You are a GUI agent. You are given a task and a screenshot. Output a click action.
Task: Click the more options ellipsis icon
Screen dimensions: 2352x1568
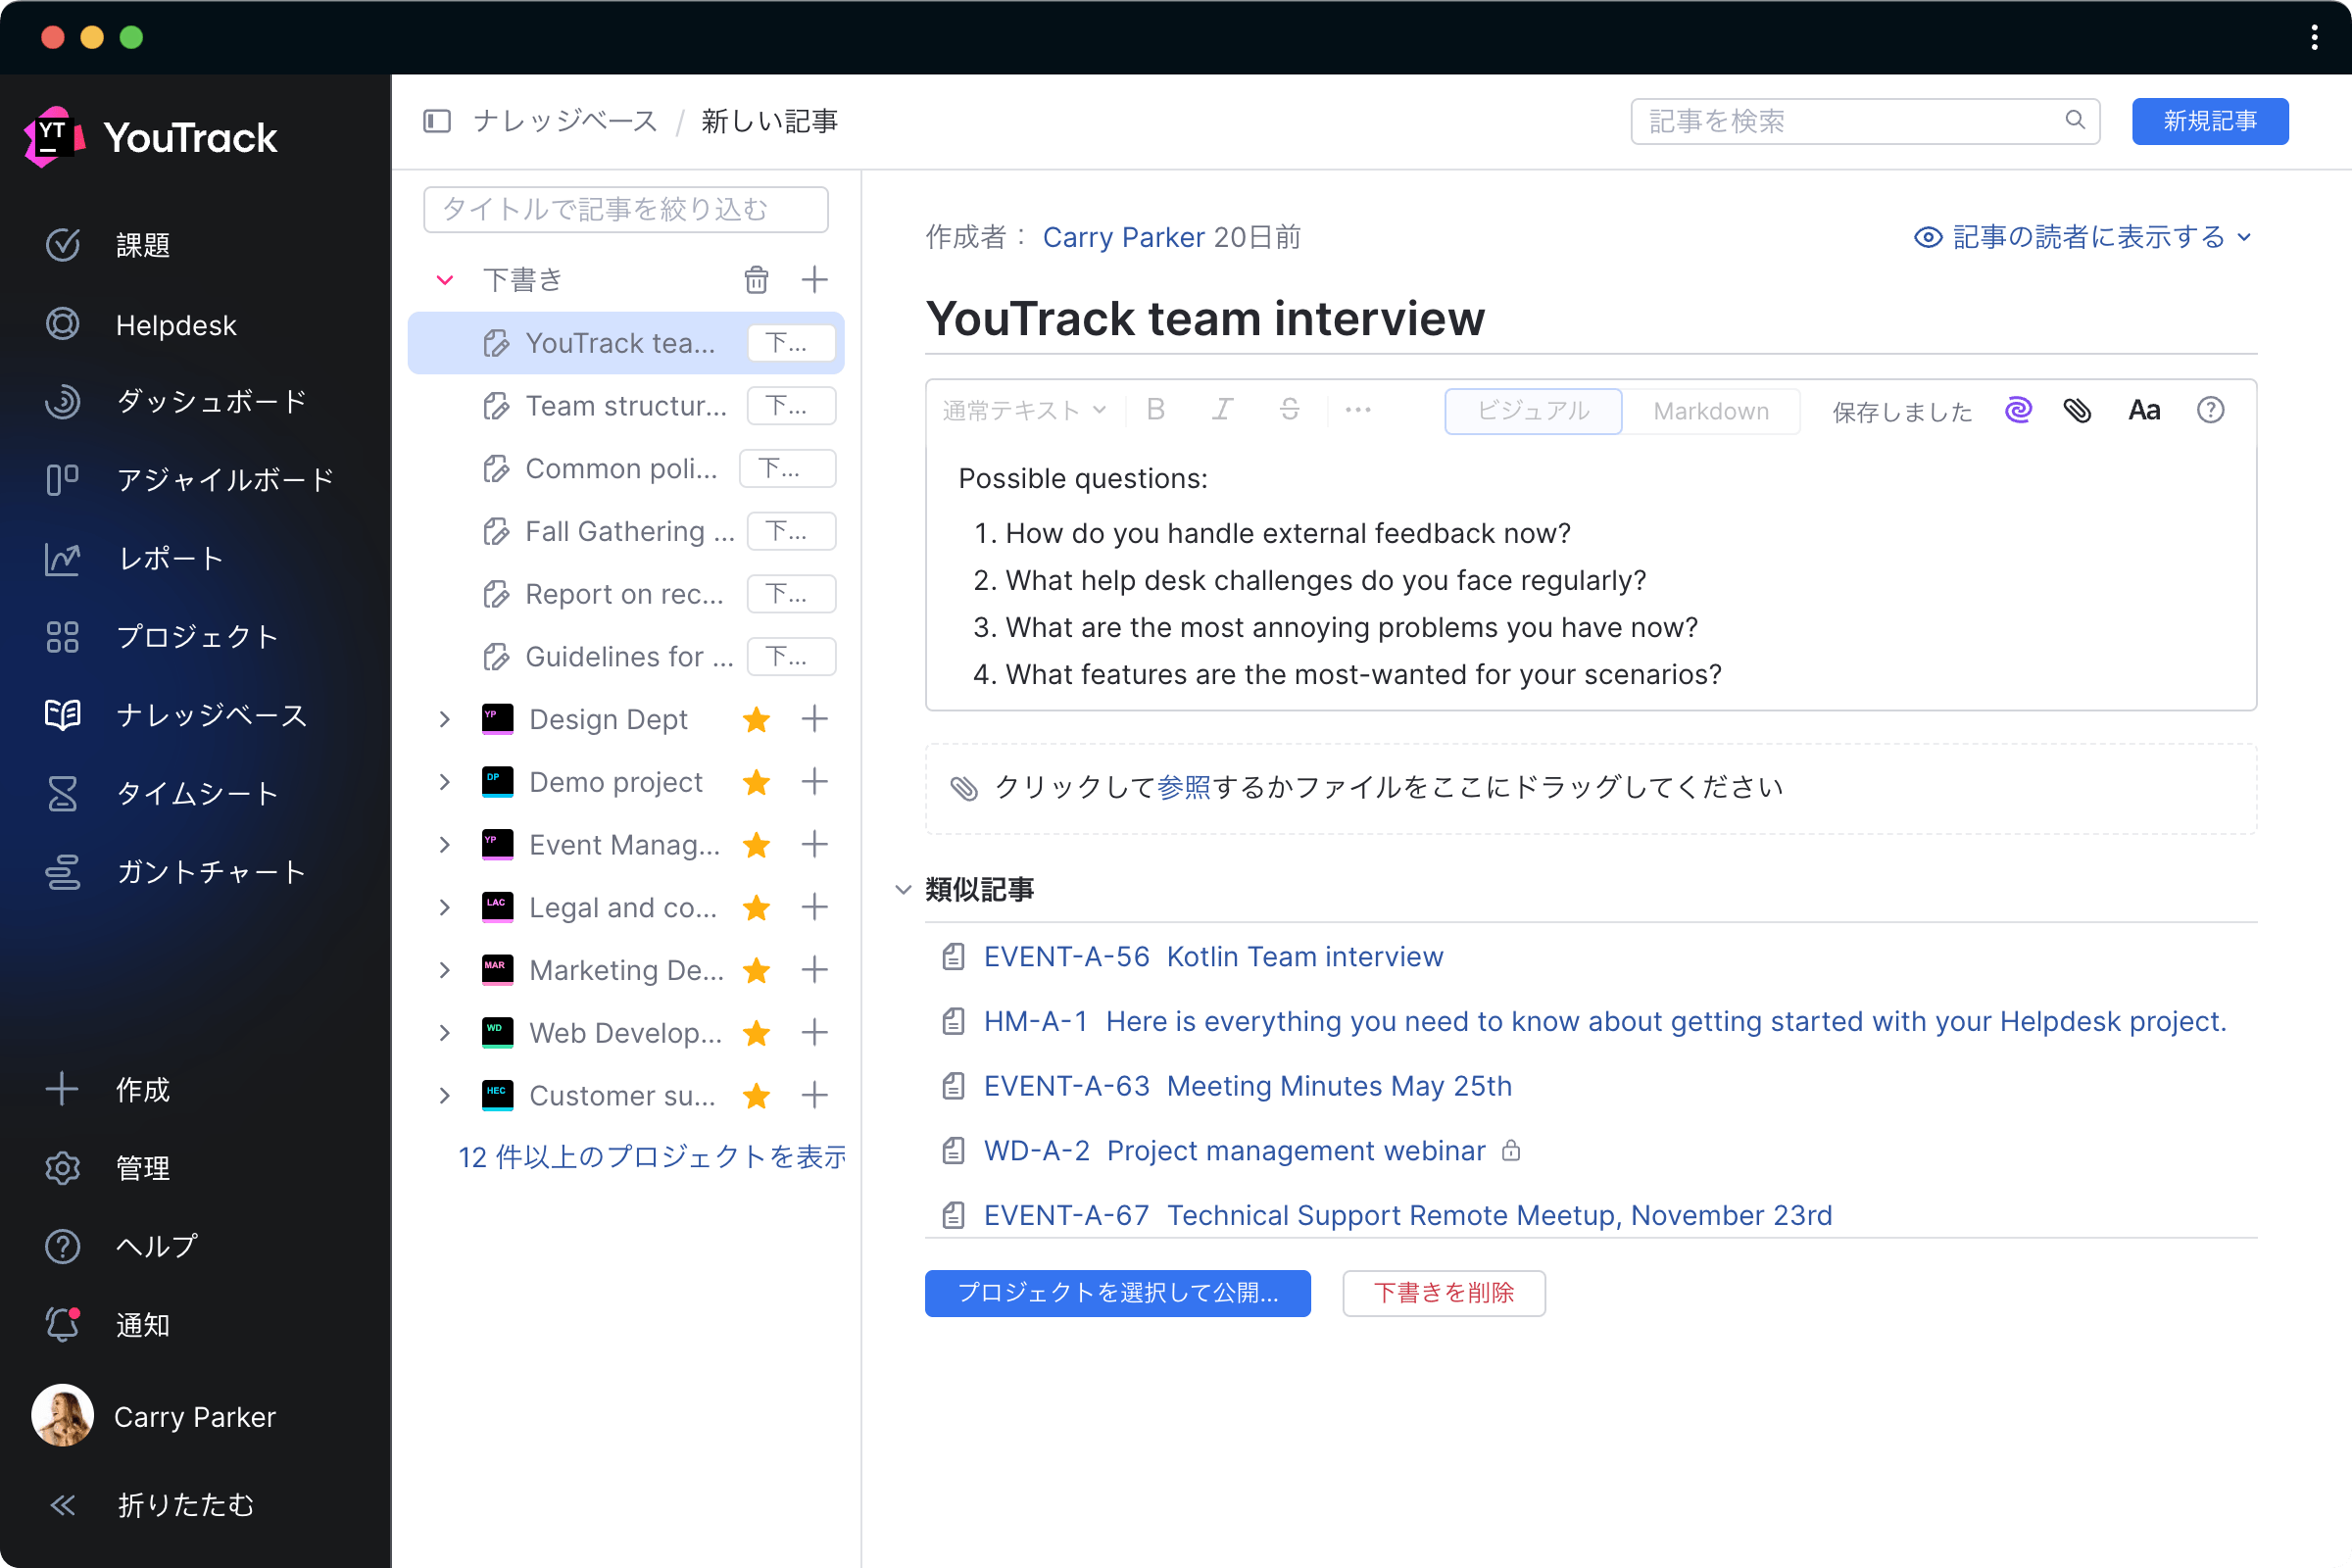pyautogui.click(x=1361, y=410)
